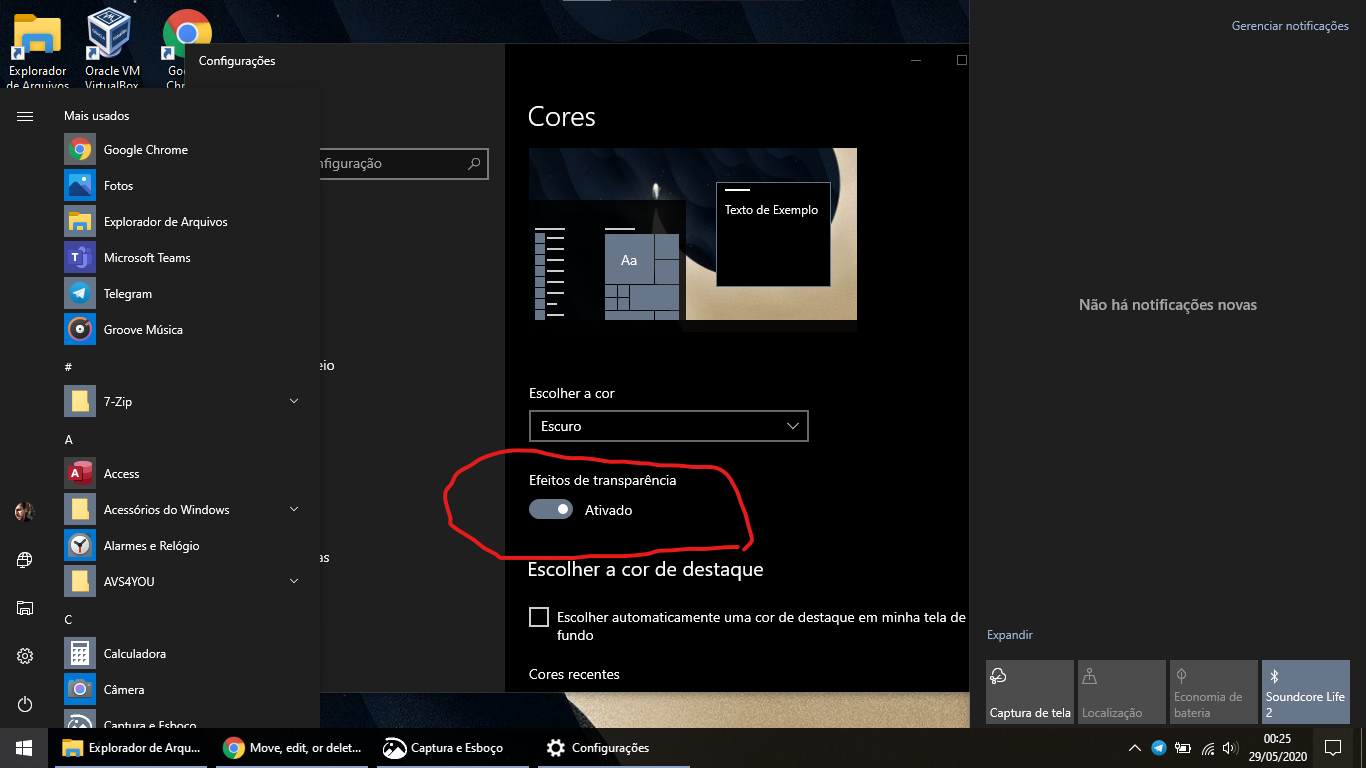Viewport: 1366px width, 768px height.
Task: Click 'Não há notificações novas' text
Action: [x=1168, y=305]
